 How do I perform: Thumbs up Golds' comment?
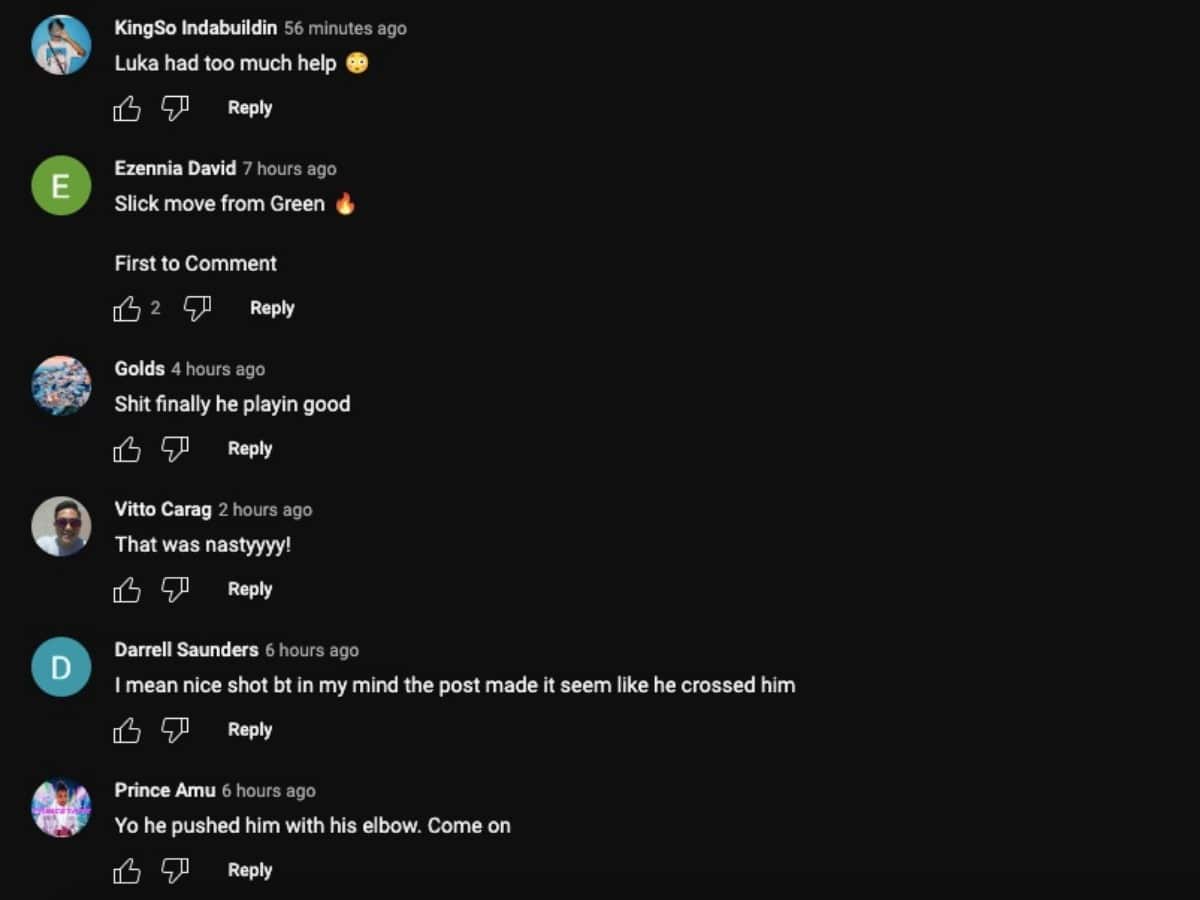pyautogui.click(x=127, y=450)
